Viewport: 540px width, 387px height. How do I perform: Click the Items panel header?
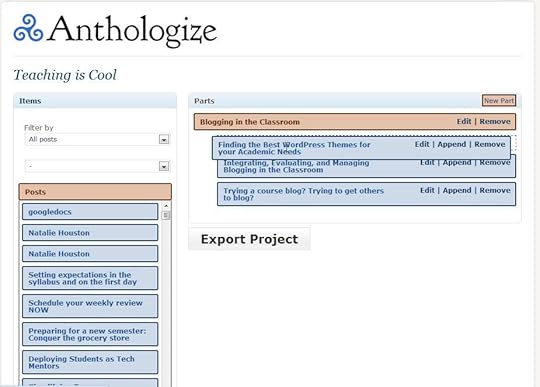95,101
